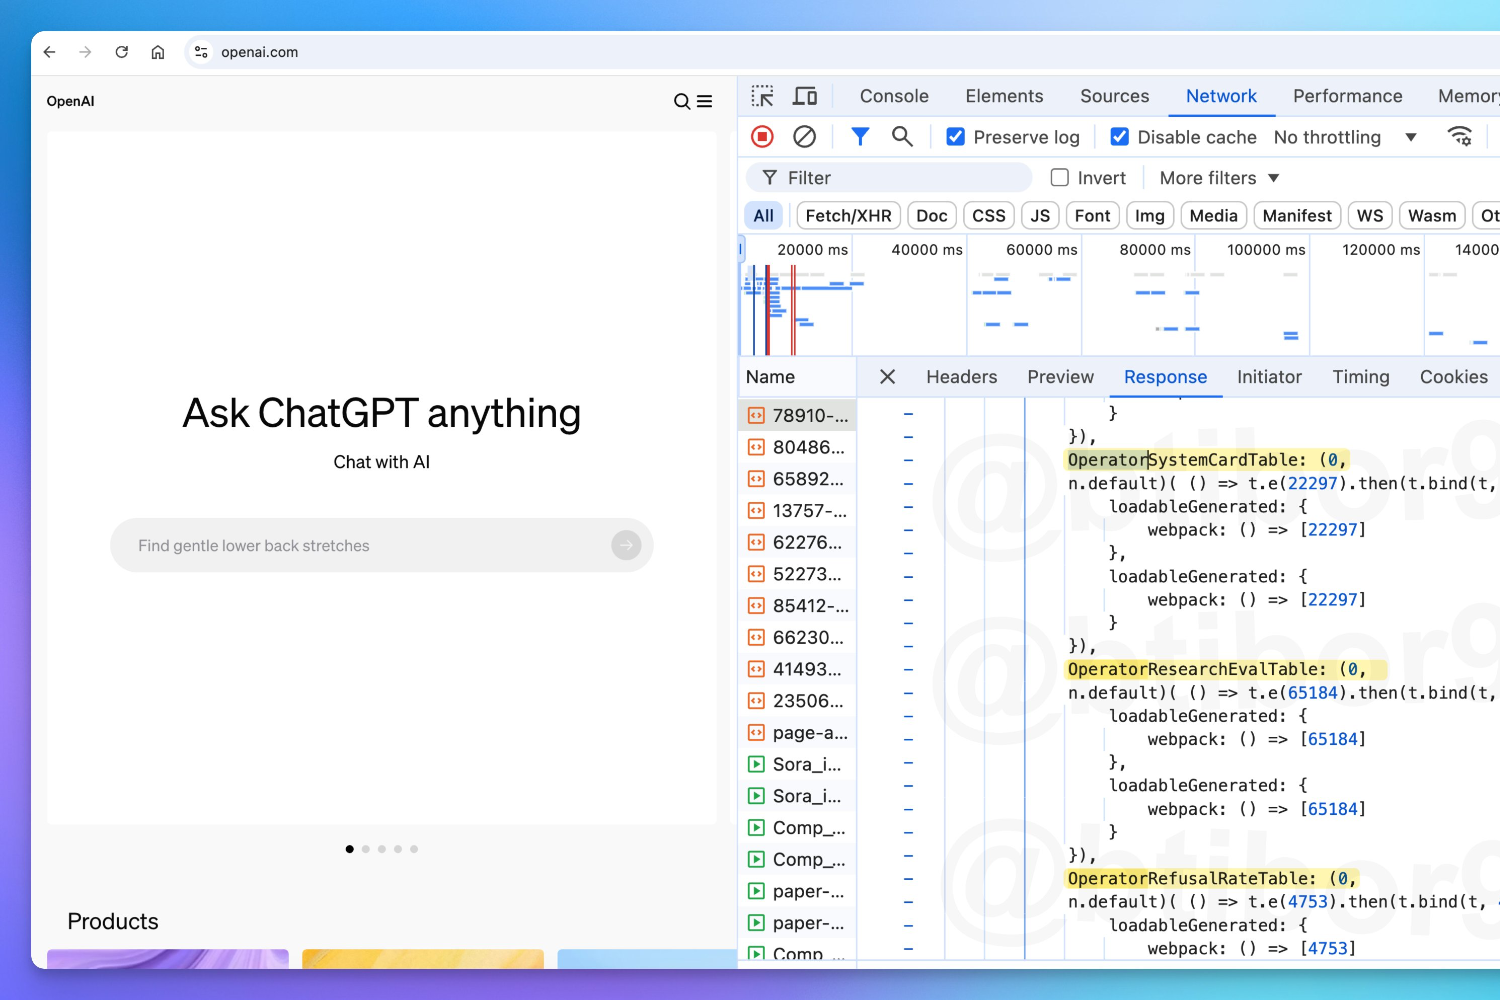Switch to the Console tab
This screenshot has height=1000, width=1500.
[x=894, y=96]
